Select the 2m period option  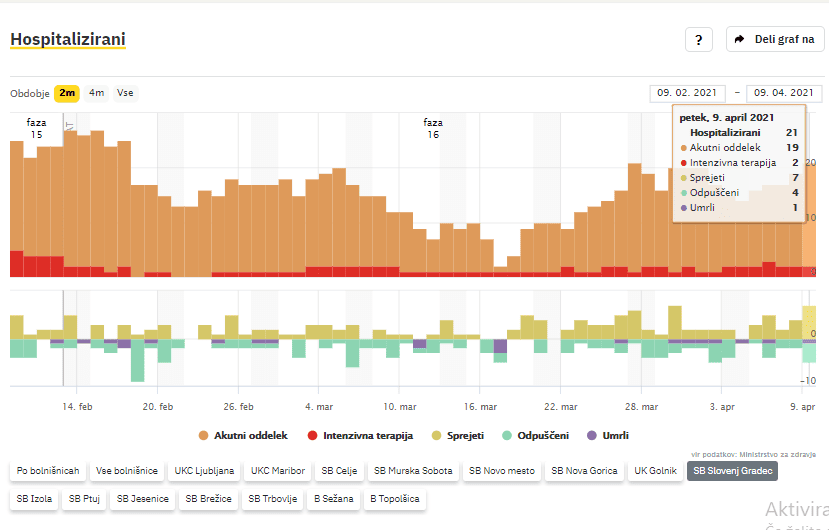[67, 93]
